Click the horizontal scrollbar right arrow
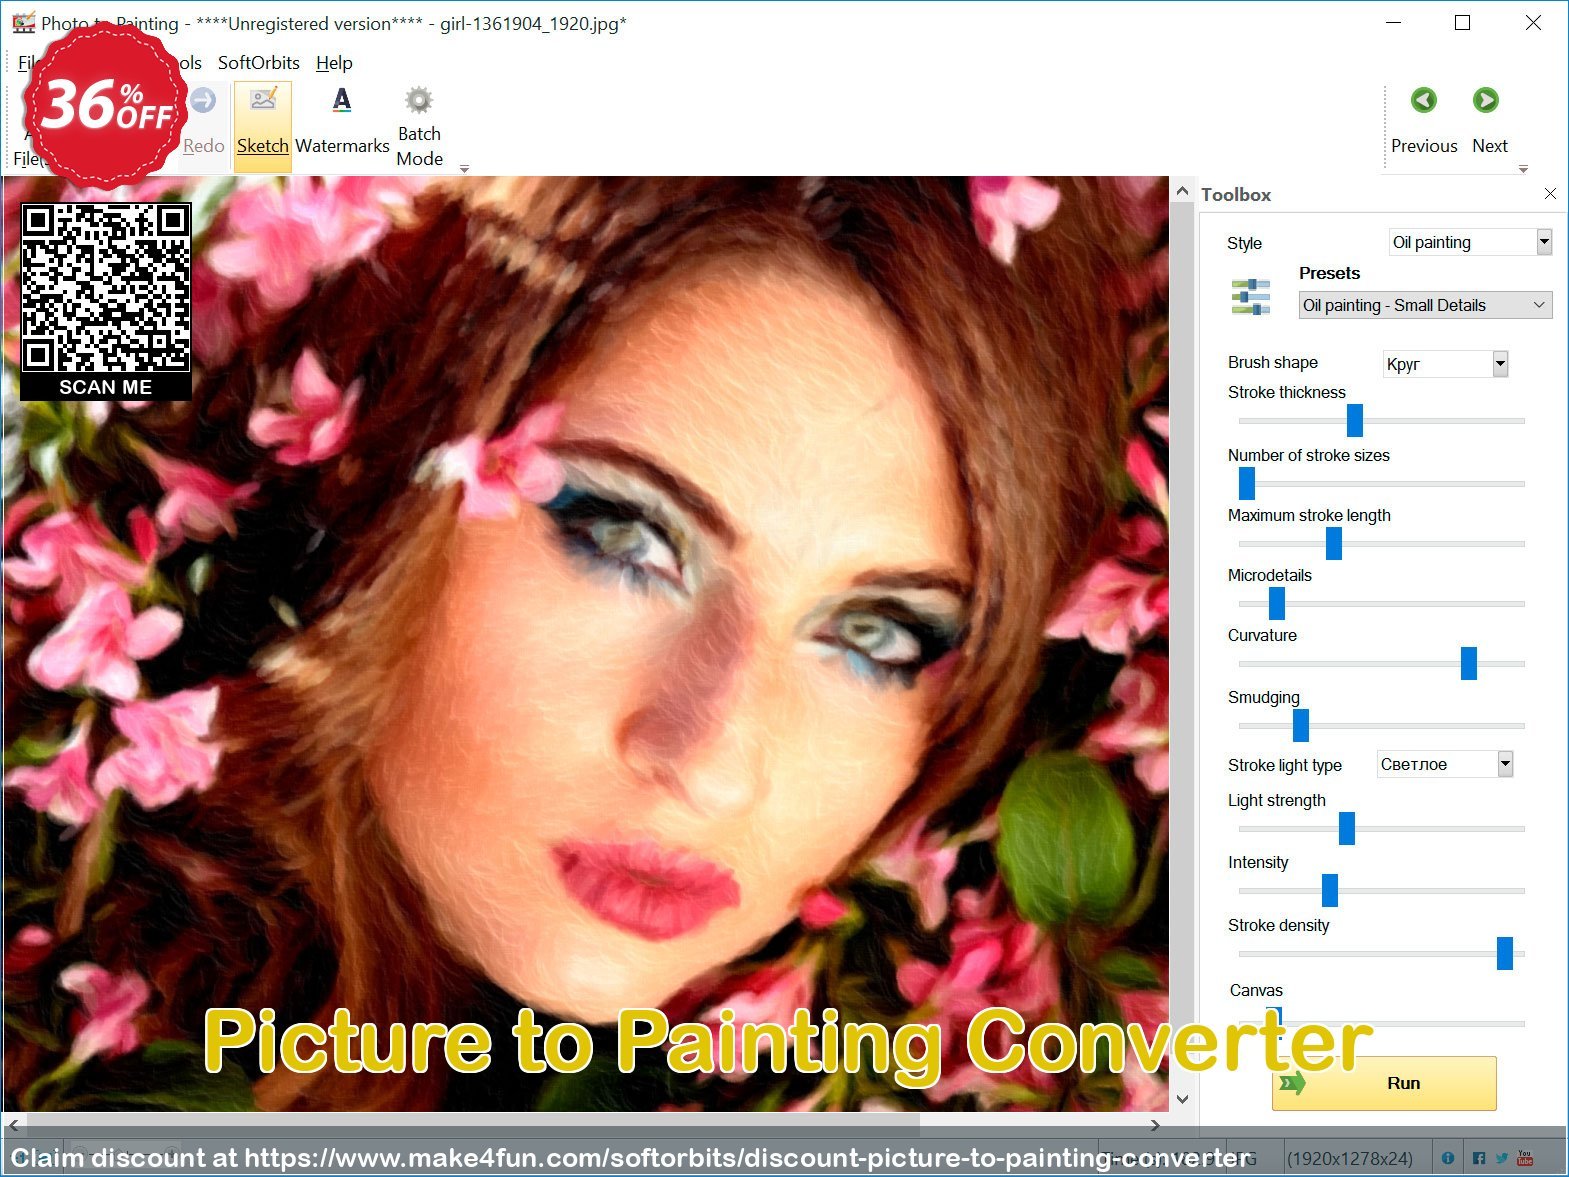1569x1177 pixels. 1156,1125
